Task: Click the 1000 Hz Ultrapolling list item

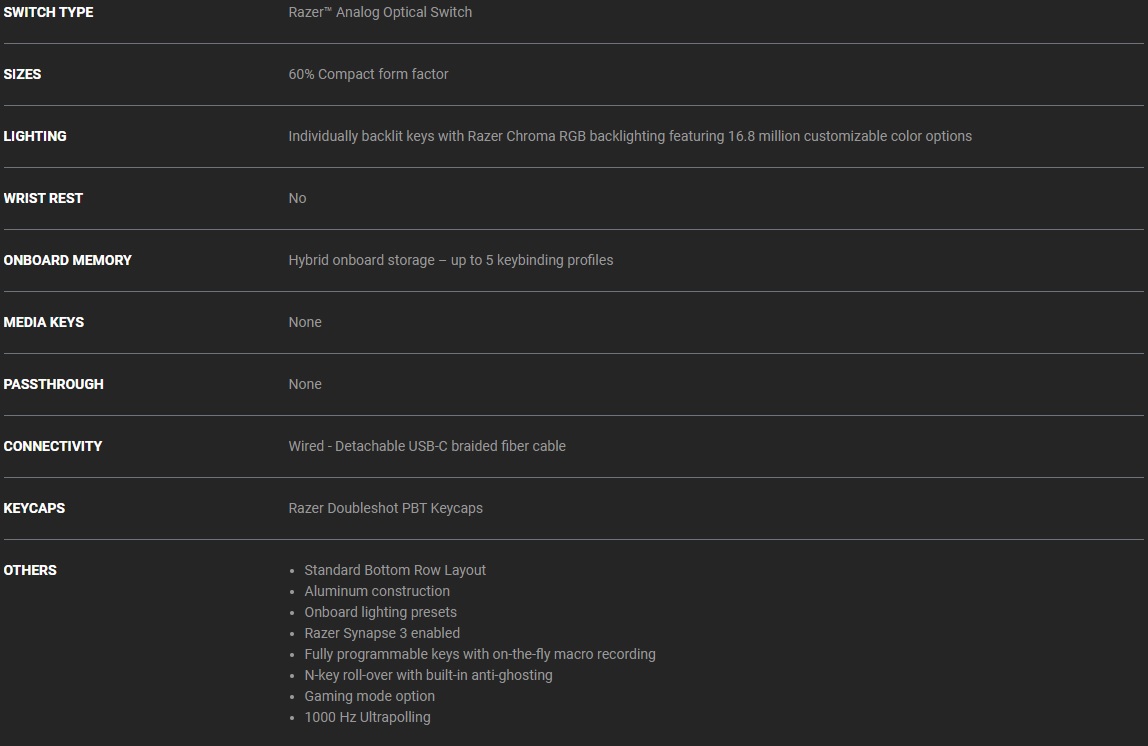Action: coord(367,717)
